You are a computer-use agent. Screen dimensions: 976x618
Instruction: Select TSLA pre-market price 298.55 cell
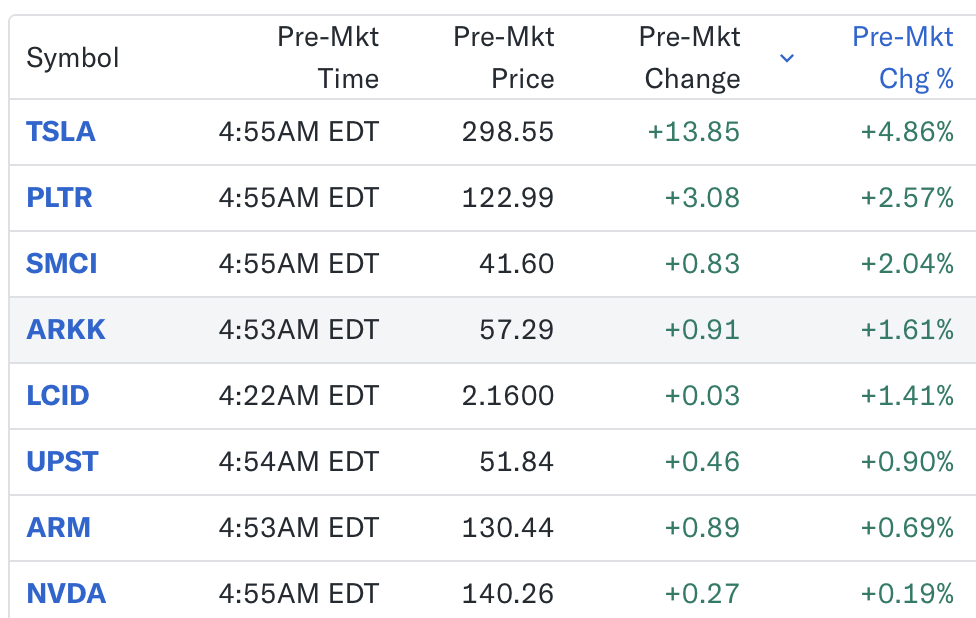point(507,132)
